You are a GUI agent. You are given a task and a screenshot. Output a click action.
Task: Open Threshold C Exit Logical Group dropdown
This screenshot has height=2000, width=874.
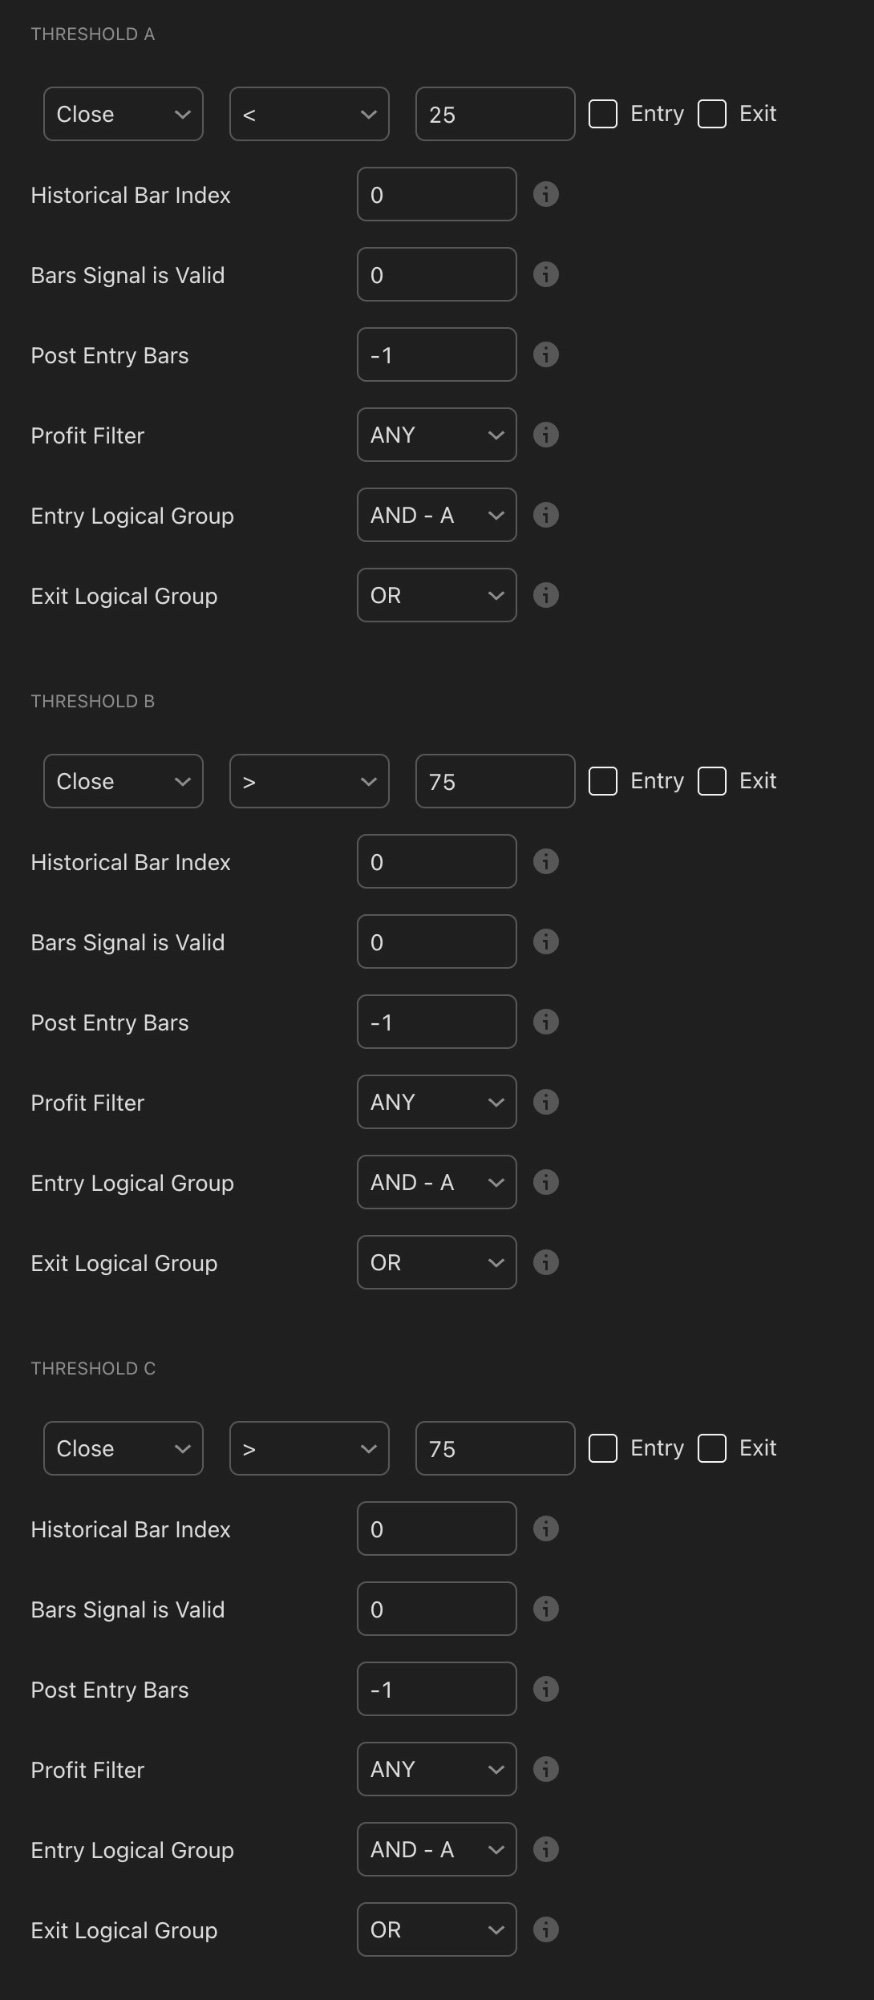tap(437, 1928)
